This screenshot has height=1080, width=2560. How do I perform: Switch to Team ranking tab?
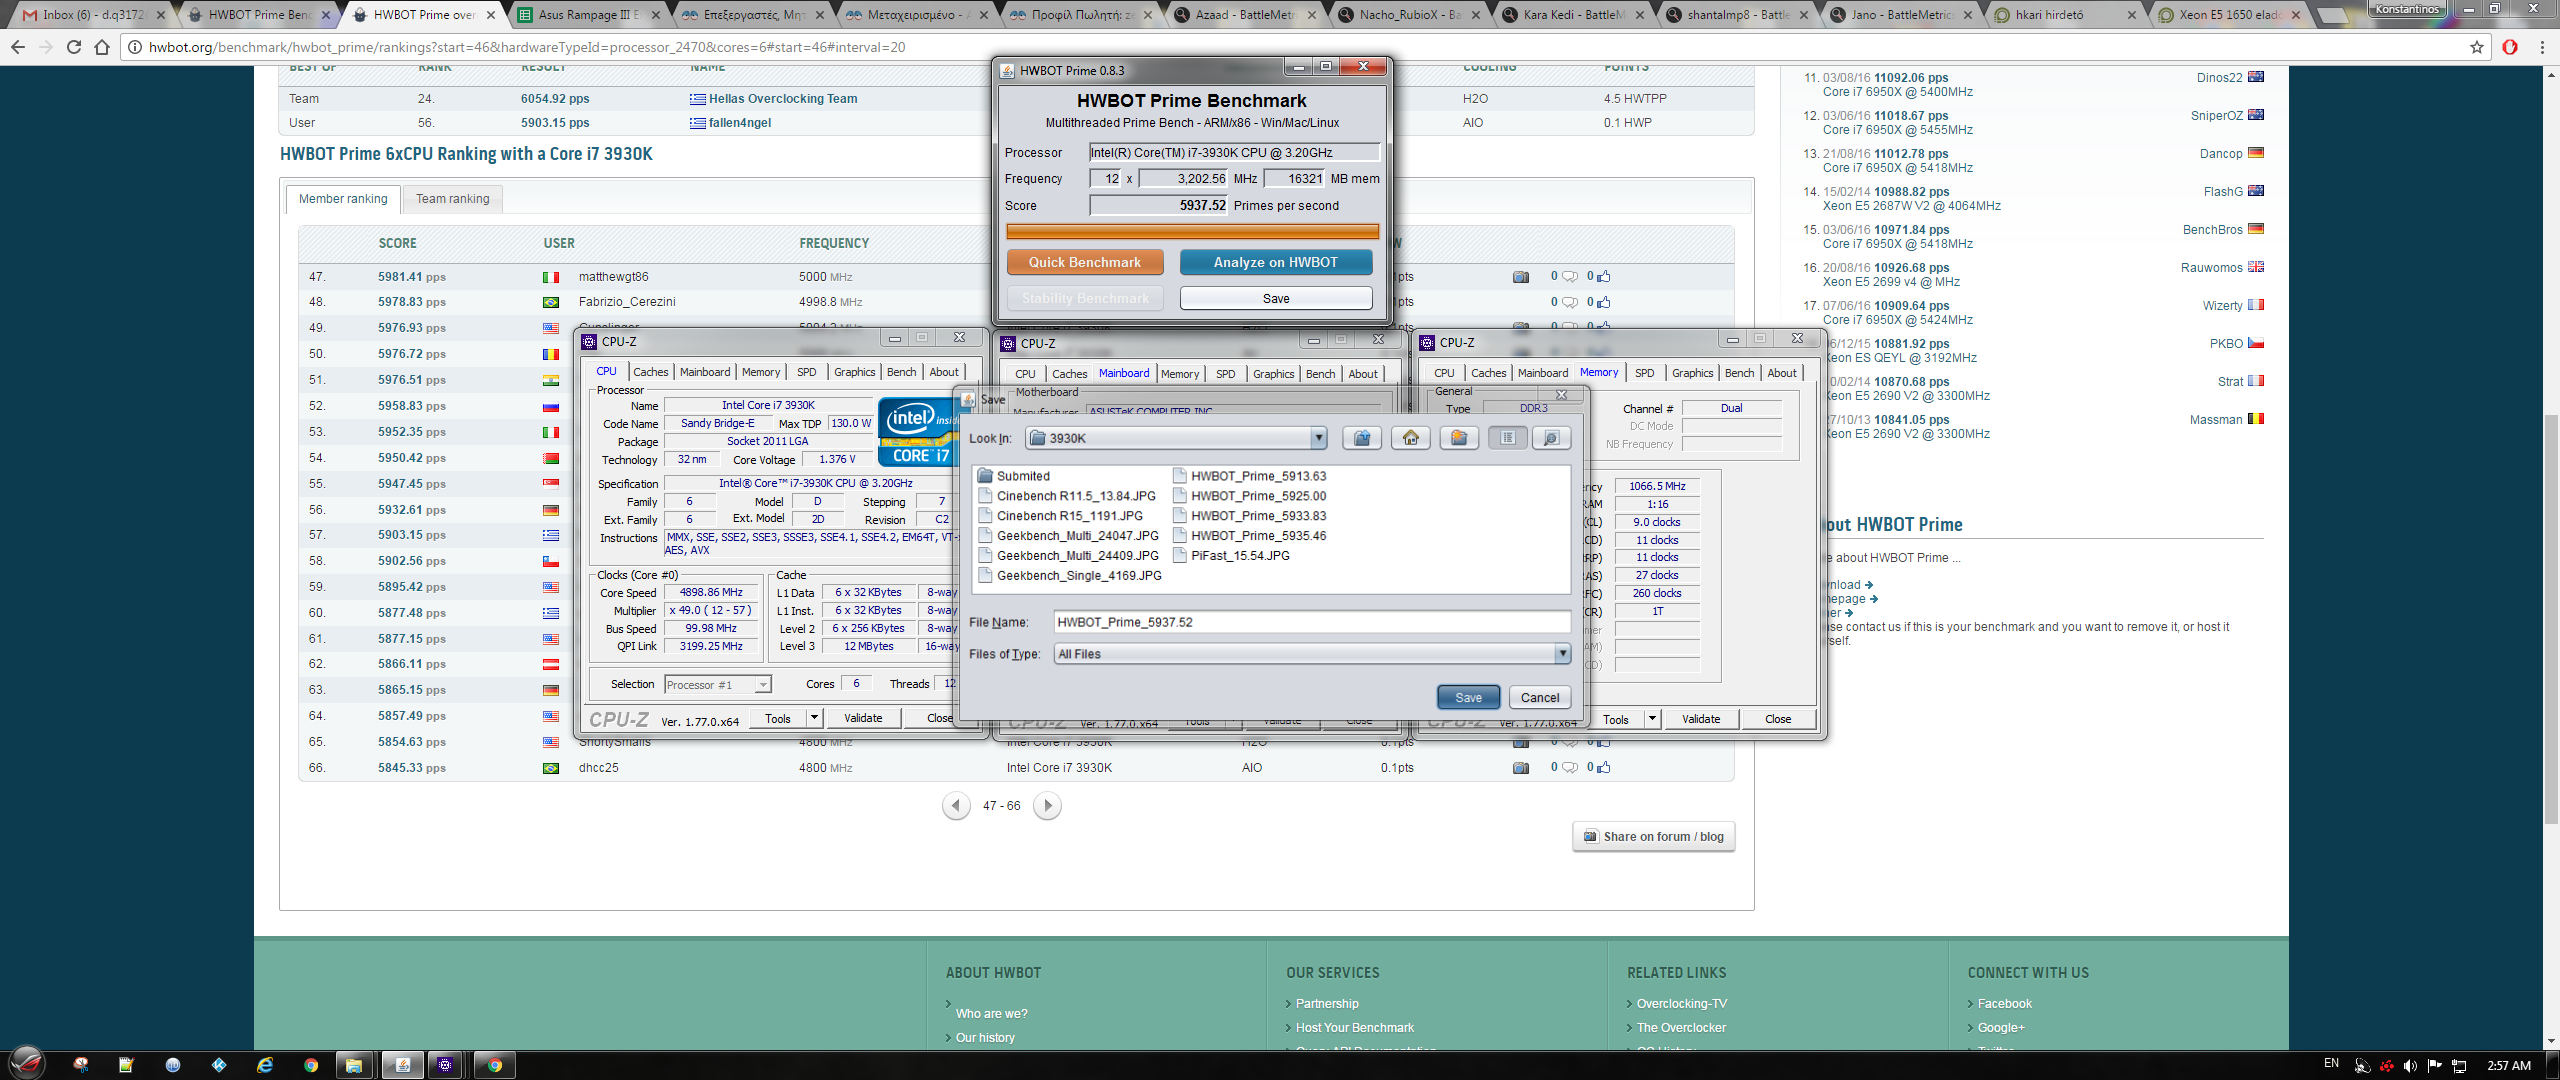(453, 199)
